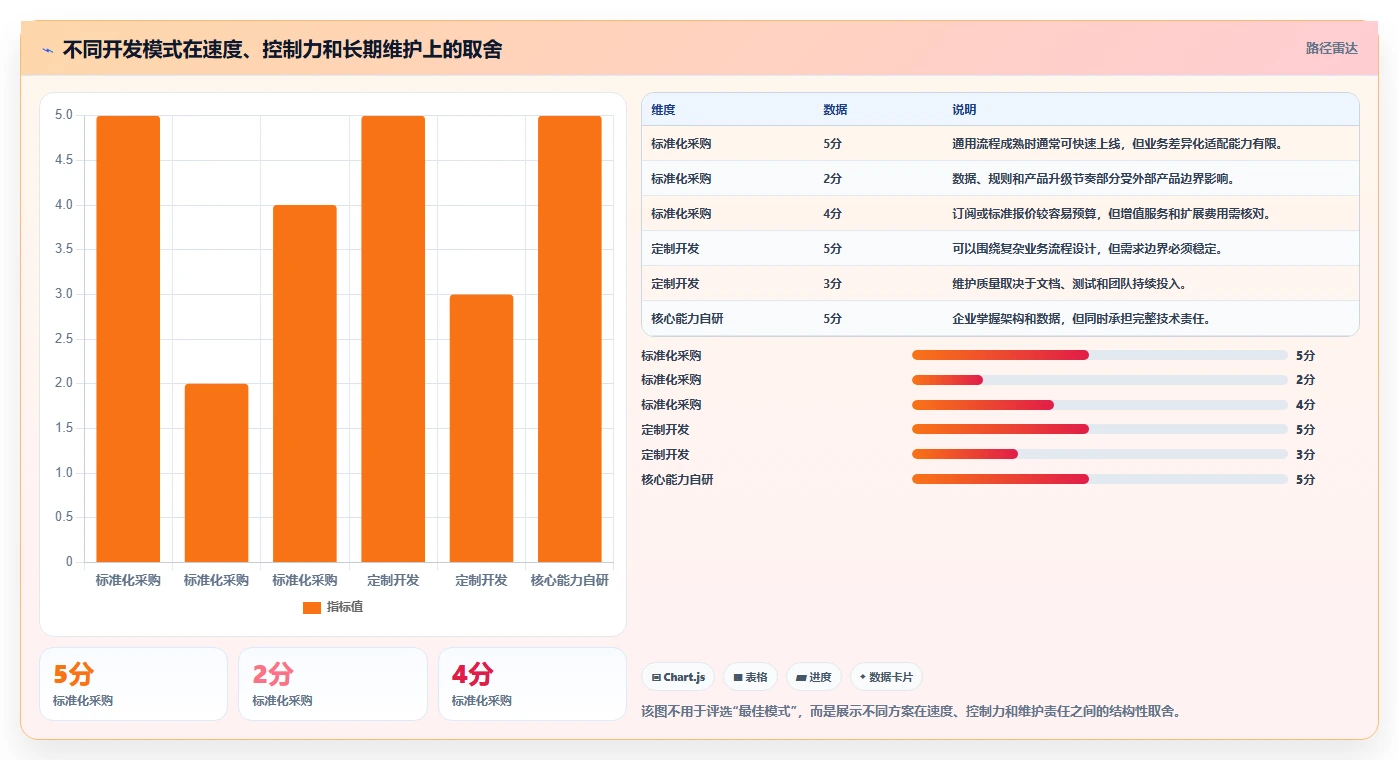Click the 定制开发 progress bar showing 3分
This screenshot has width=1399, height=760.
click(x=1099, y=454)
